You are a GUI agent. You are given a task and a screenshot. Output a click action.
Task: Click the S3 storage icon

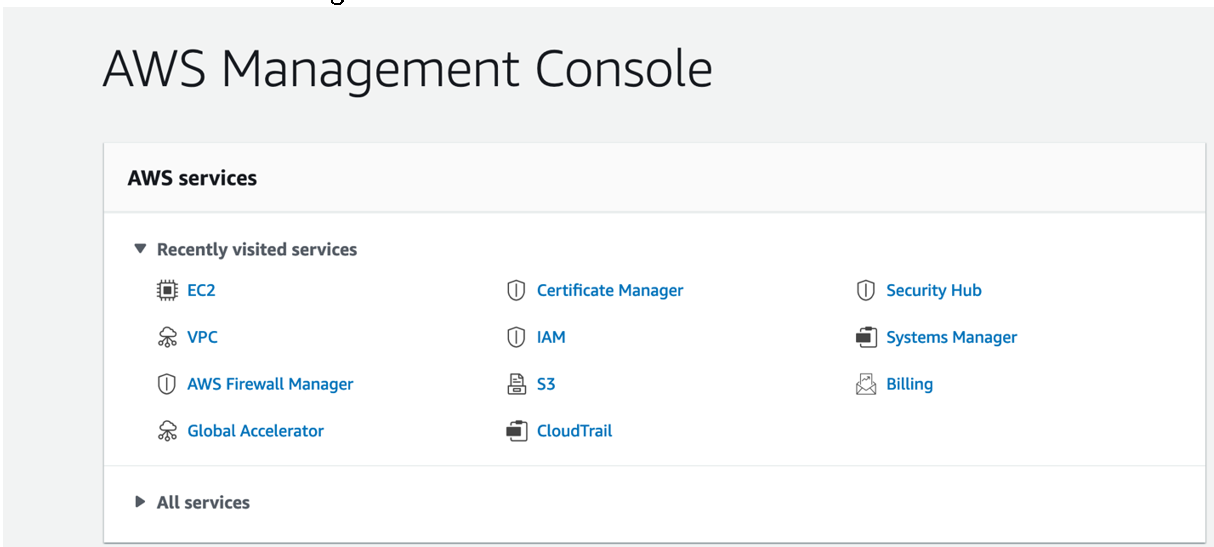click(x=516, y=384)
